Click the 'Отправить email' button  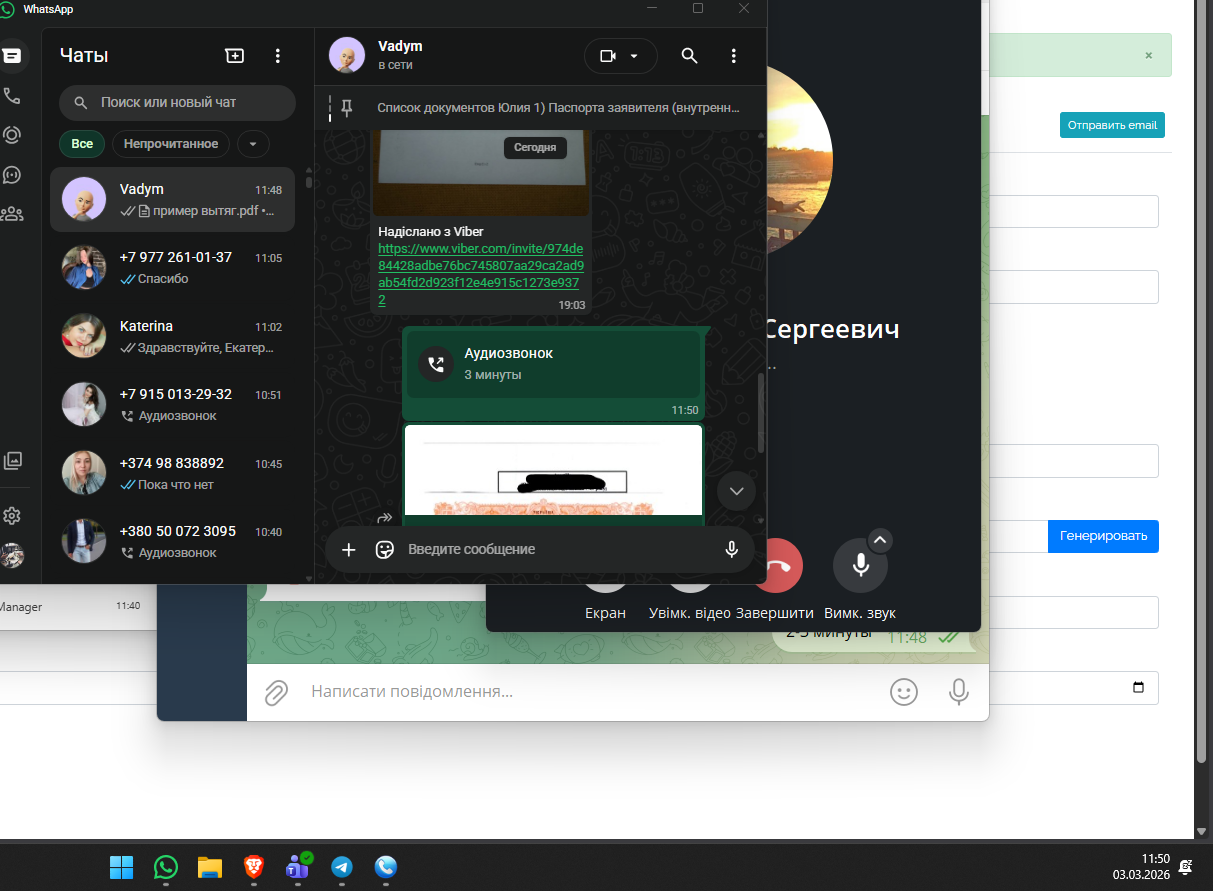tap(1112, 125)
